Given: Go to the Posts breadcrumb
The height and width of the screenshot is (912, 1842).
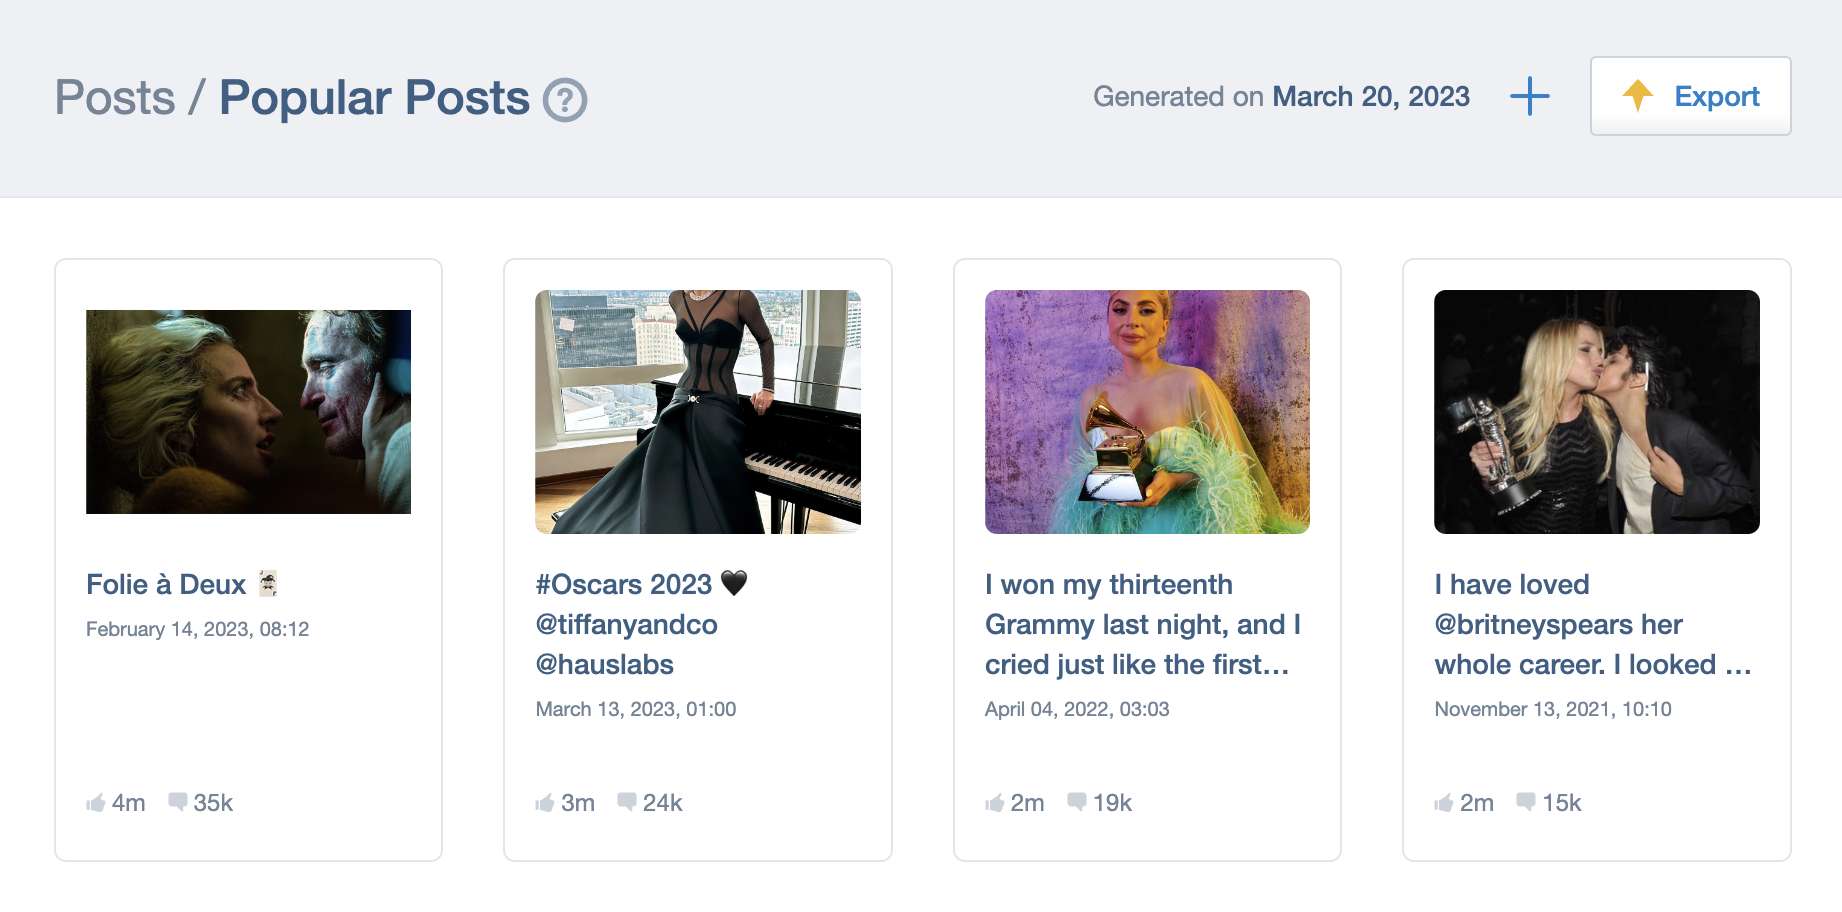Looking at the screenshot, I should point(115,98).
